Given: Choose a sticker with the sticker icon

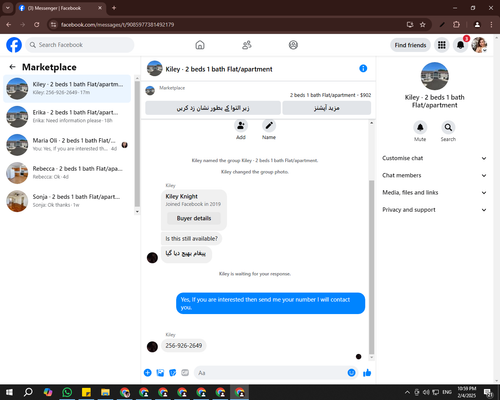Looking at the screenshot, I should [173, 373].
